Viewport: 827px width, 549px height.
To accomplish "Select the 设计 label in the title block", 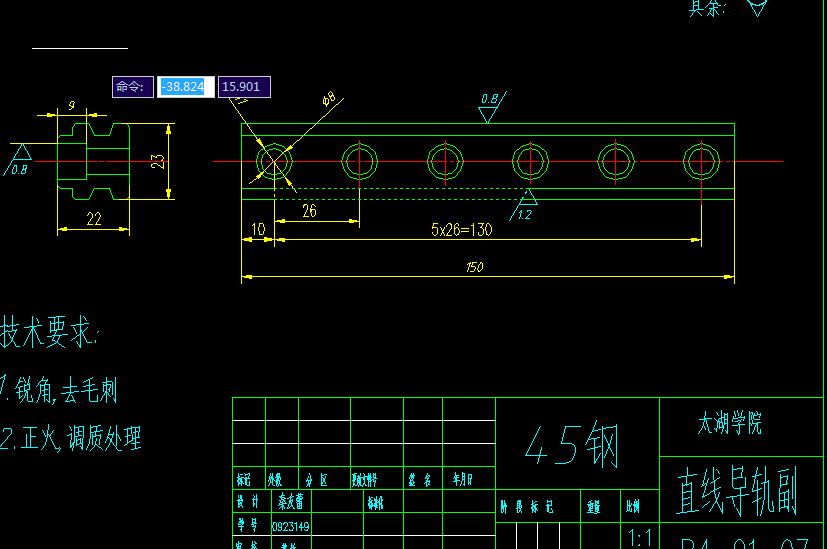I will click(248, 502).
